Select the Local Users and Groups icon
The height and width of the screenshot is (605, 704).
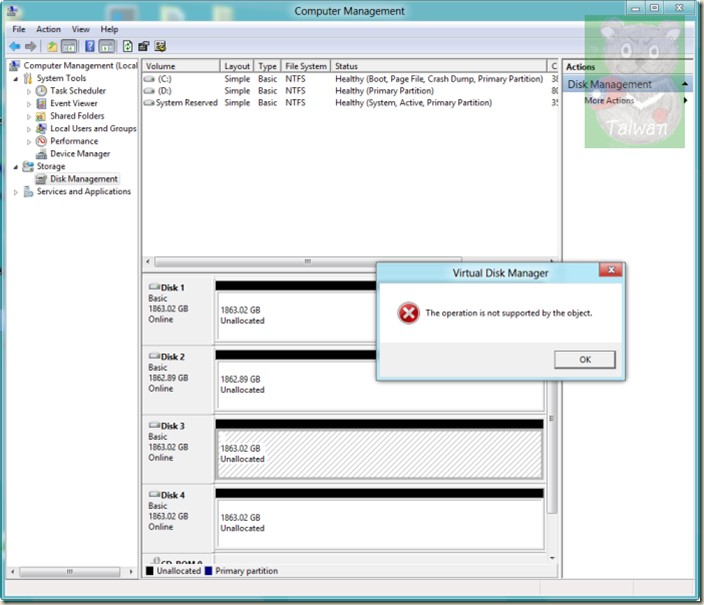pos(41,128)
